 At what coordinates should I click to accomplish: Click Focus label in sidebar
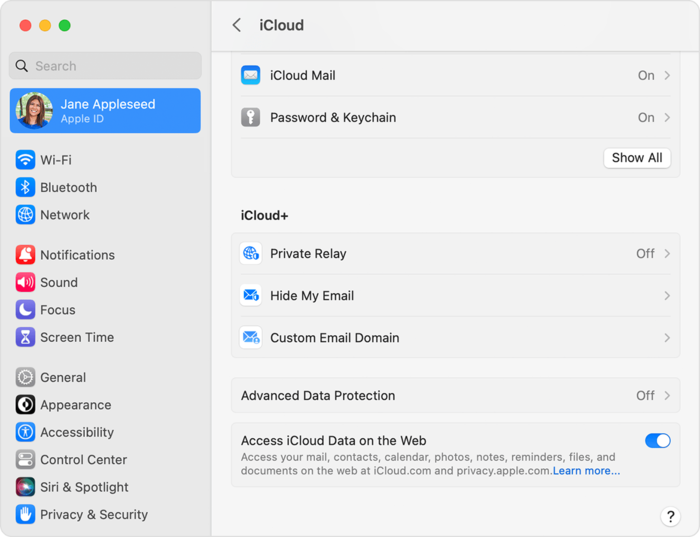pos(58,310)
